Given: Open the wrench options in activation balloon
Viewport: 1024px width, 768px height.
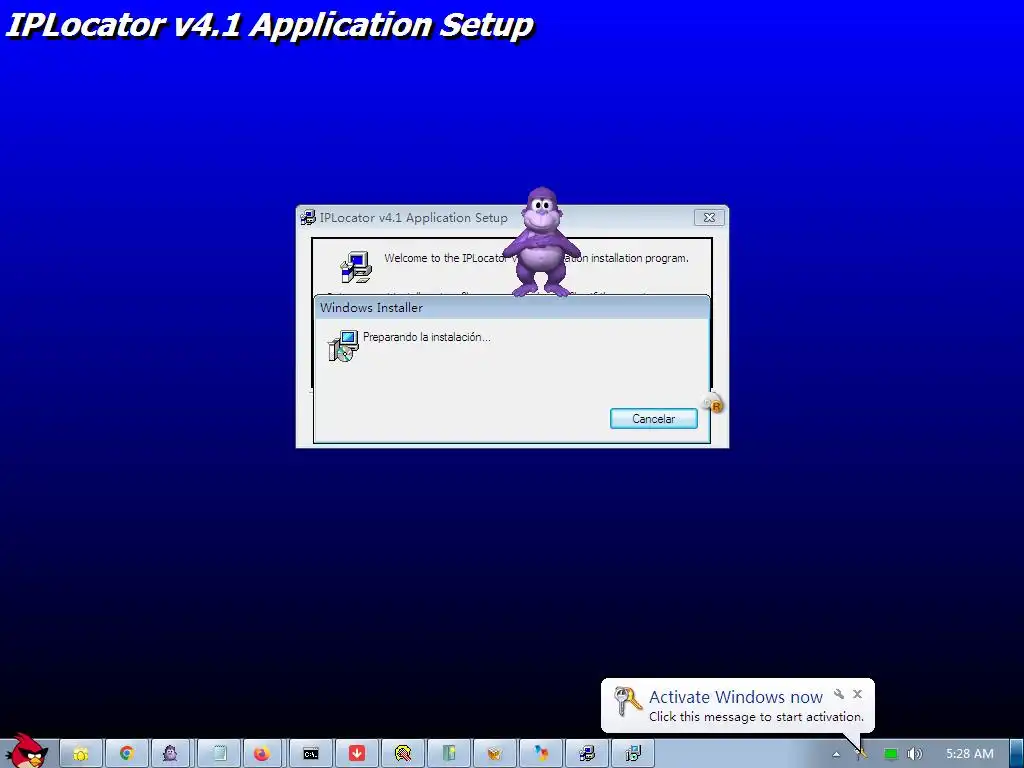Looking at the screenshot, I should coord(839,694).
